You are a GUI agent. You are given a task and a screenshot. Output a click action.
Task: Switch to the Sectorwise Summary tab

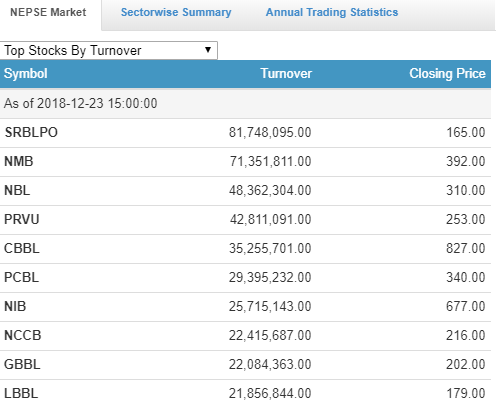pos(176,12)
